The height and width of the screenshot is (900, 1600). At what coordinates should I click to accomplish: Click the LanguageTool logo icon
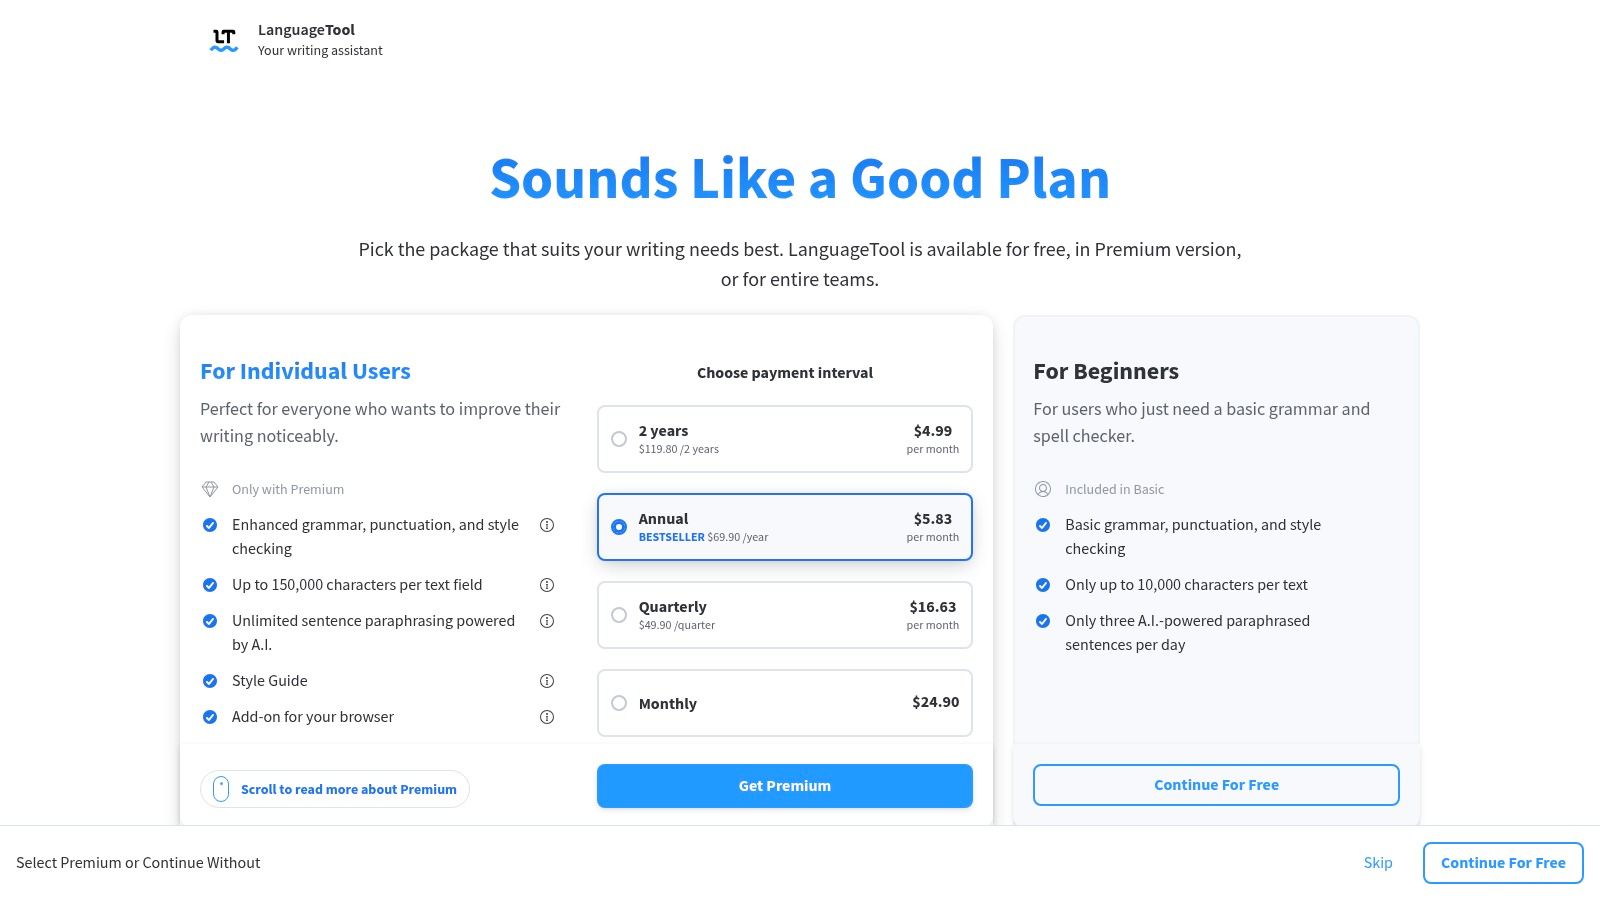[224, 40]
